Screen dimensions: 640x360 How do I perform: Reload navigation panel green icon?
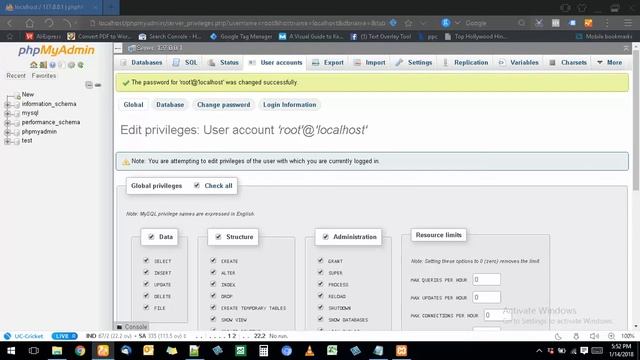[x=81, y=65]
